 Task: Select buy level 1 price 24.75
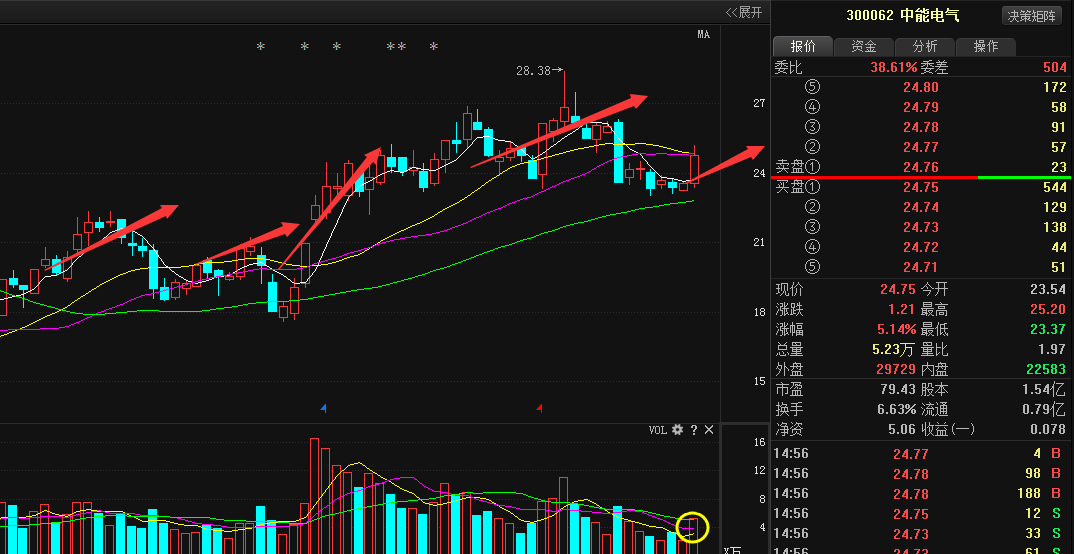pos(920,187)
